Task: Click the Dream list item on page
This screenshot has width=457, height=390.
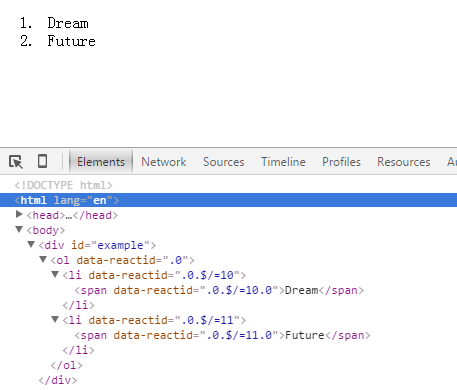Action: click(68, 23)
